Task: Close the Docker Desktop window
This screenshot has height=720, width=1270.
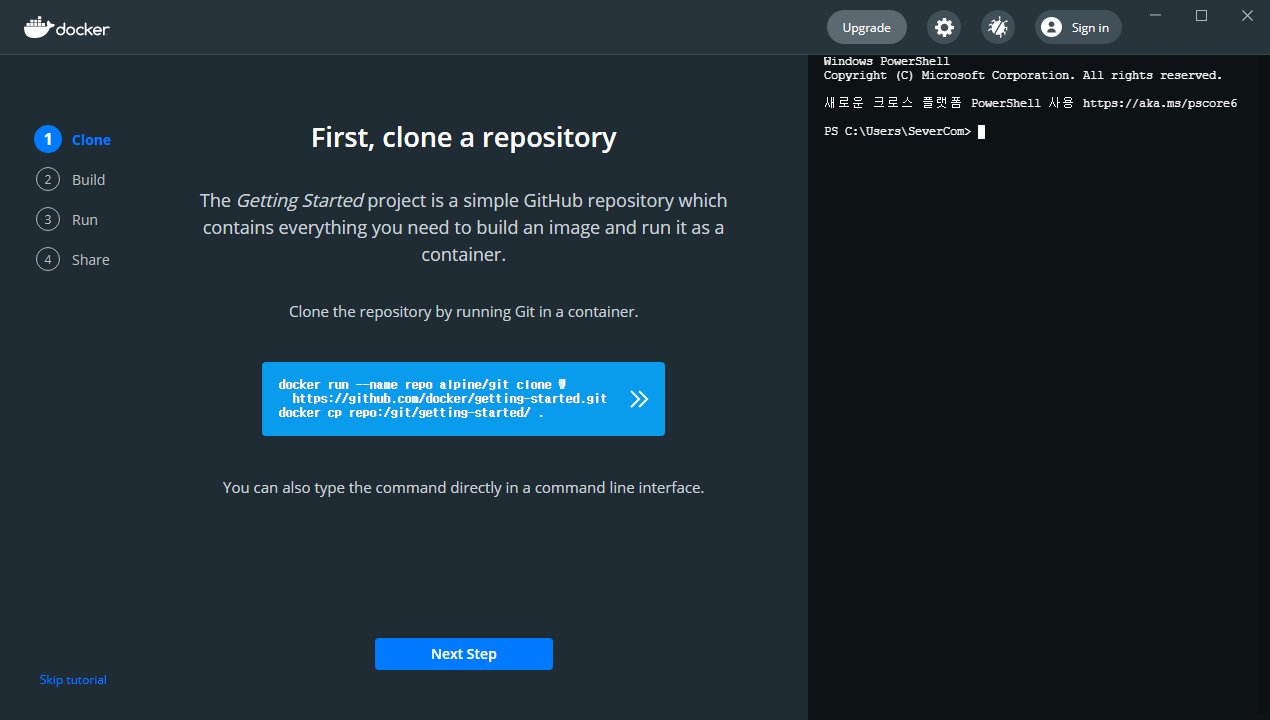Action: [1248, 15]
